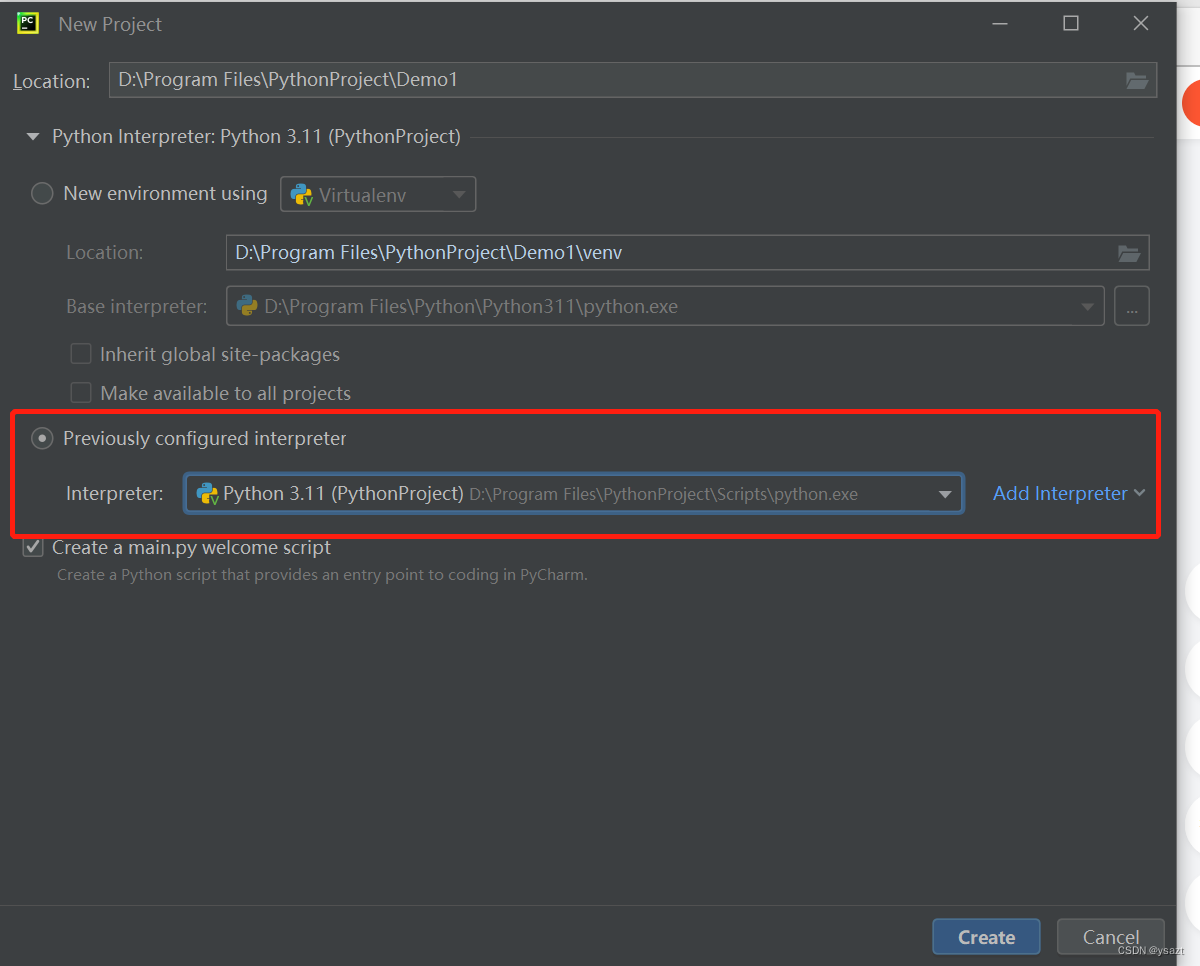Click the PyCharm logo in the title bar

(x=28, y=23)
